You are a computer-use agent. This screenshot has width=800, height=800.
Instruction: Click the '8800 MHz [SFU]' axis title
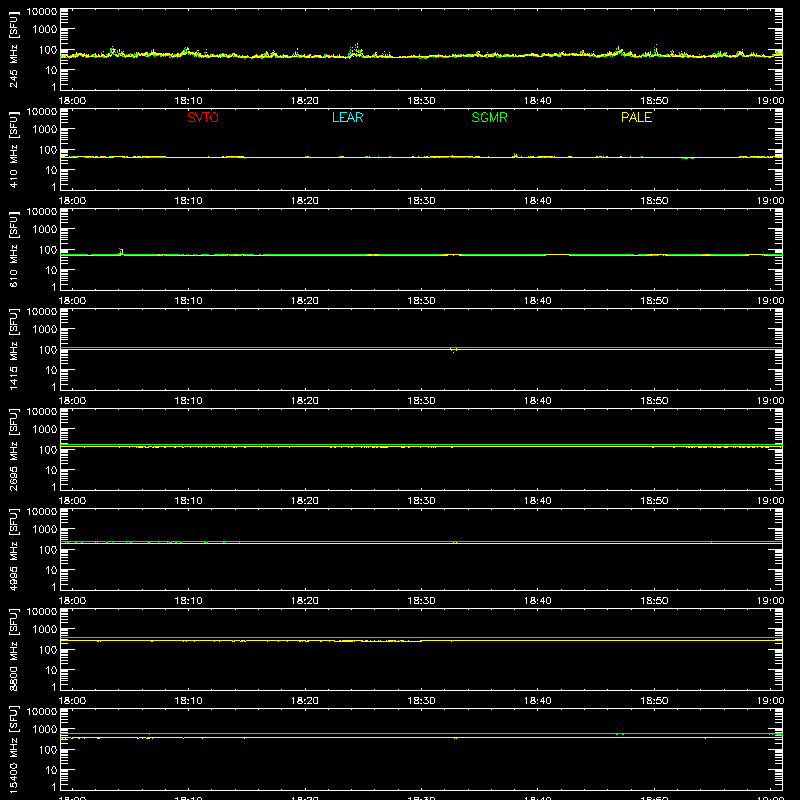point(13,649)
